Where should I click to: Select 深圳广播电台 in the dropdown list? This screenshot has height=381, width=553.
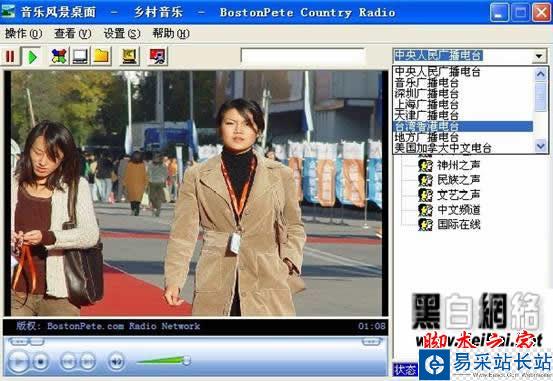[463, 93]
